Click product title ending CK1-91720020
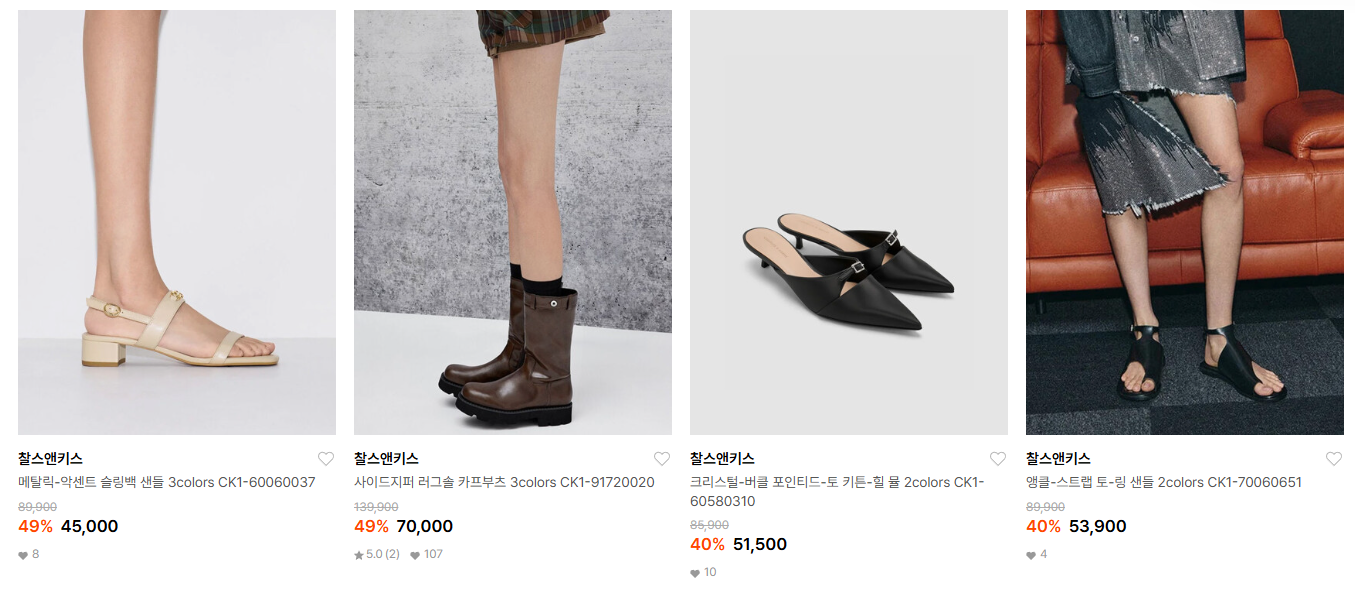The width and height of the screenshot is (1355, 591). 504,482
